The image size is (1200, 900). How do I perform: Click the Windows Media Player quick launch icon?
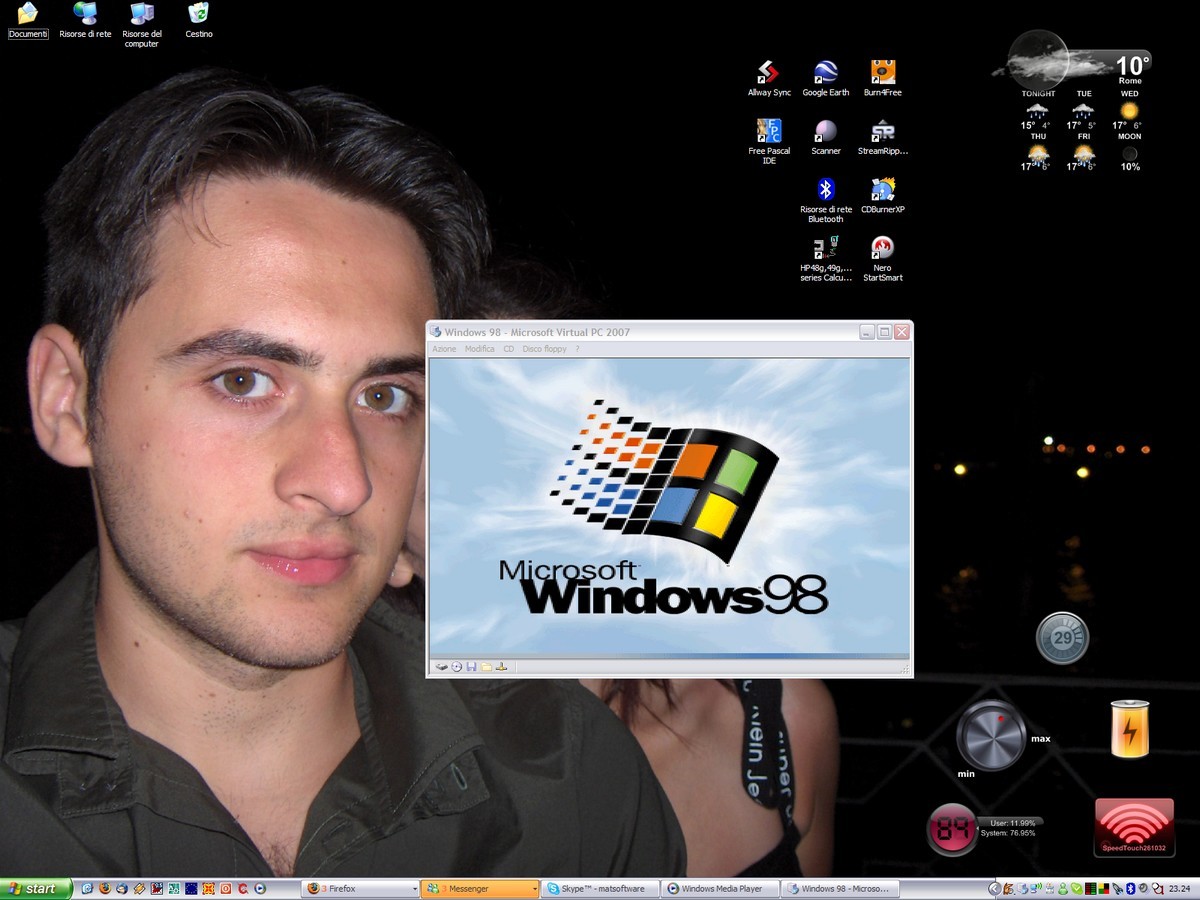[x=259, y=888]
